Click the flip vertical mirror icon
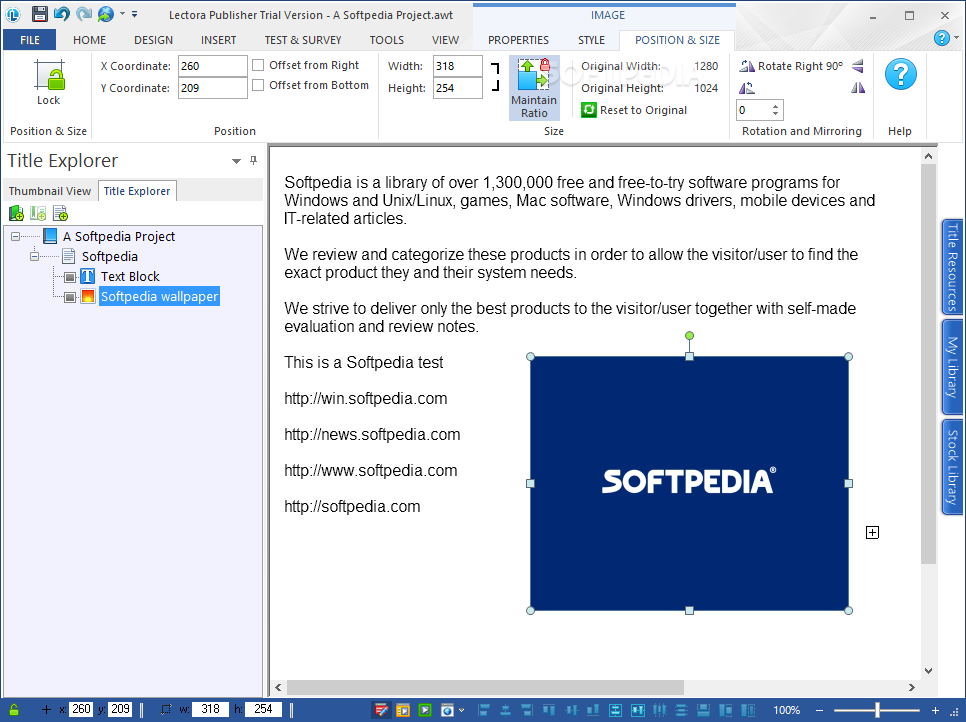 [x=858, y=66]
